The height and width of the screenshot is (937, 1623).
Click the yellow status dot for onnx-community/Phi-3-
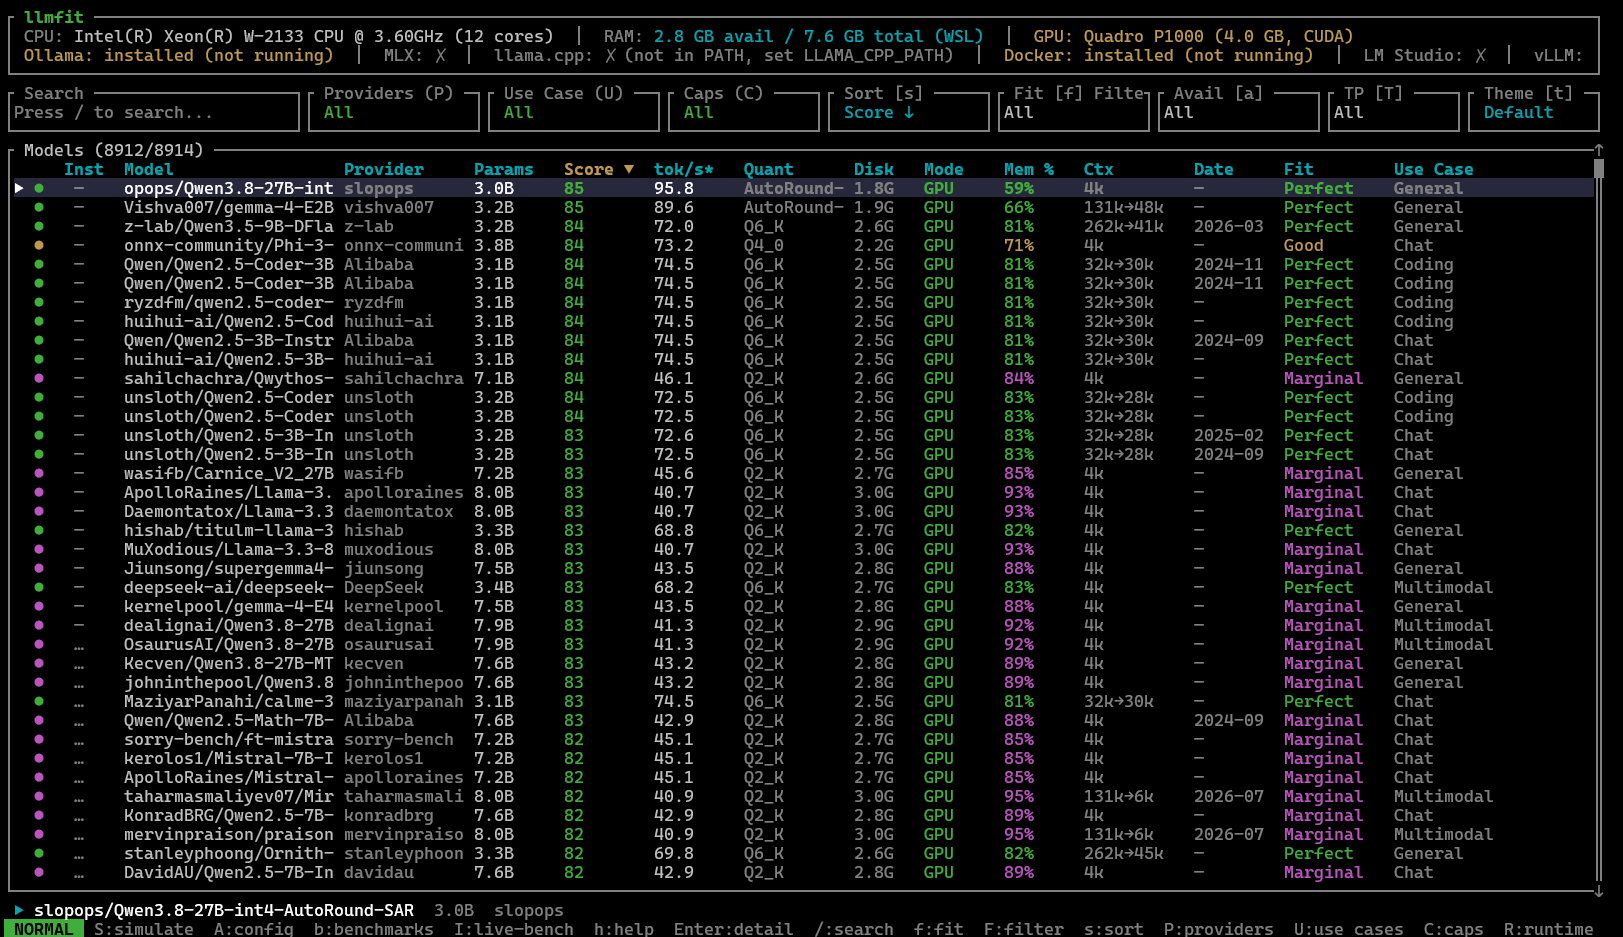point(39,245)
